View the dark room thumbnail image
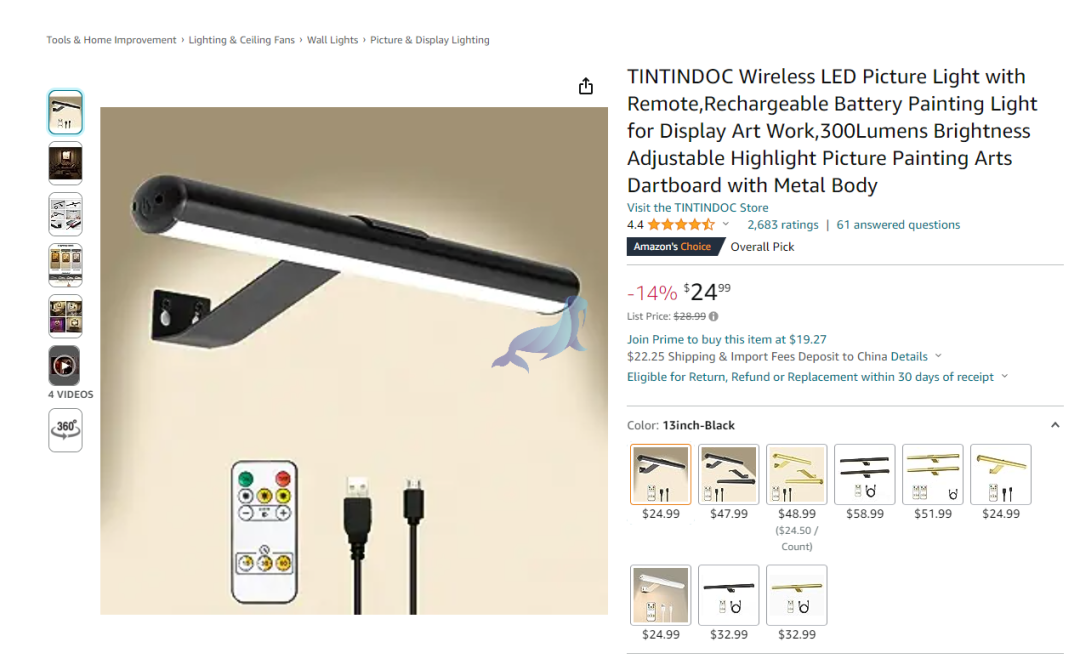Image resolution: width=1080 pixels, height=670 pixels. (65, 163)
